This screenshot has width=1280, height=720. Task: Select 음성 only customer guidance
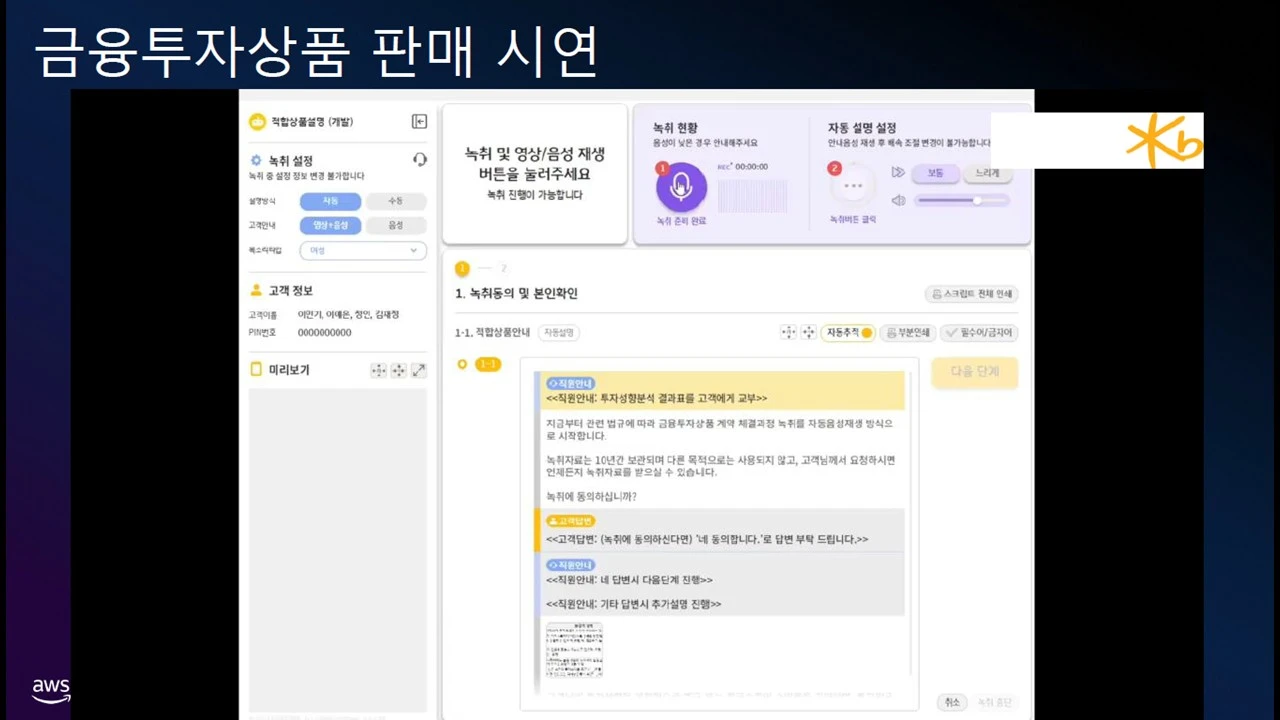396,226
